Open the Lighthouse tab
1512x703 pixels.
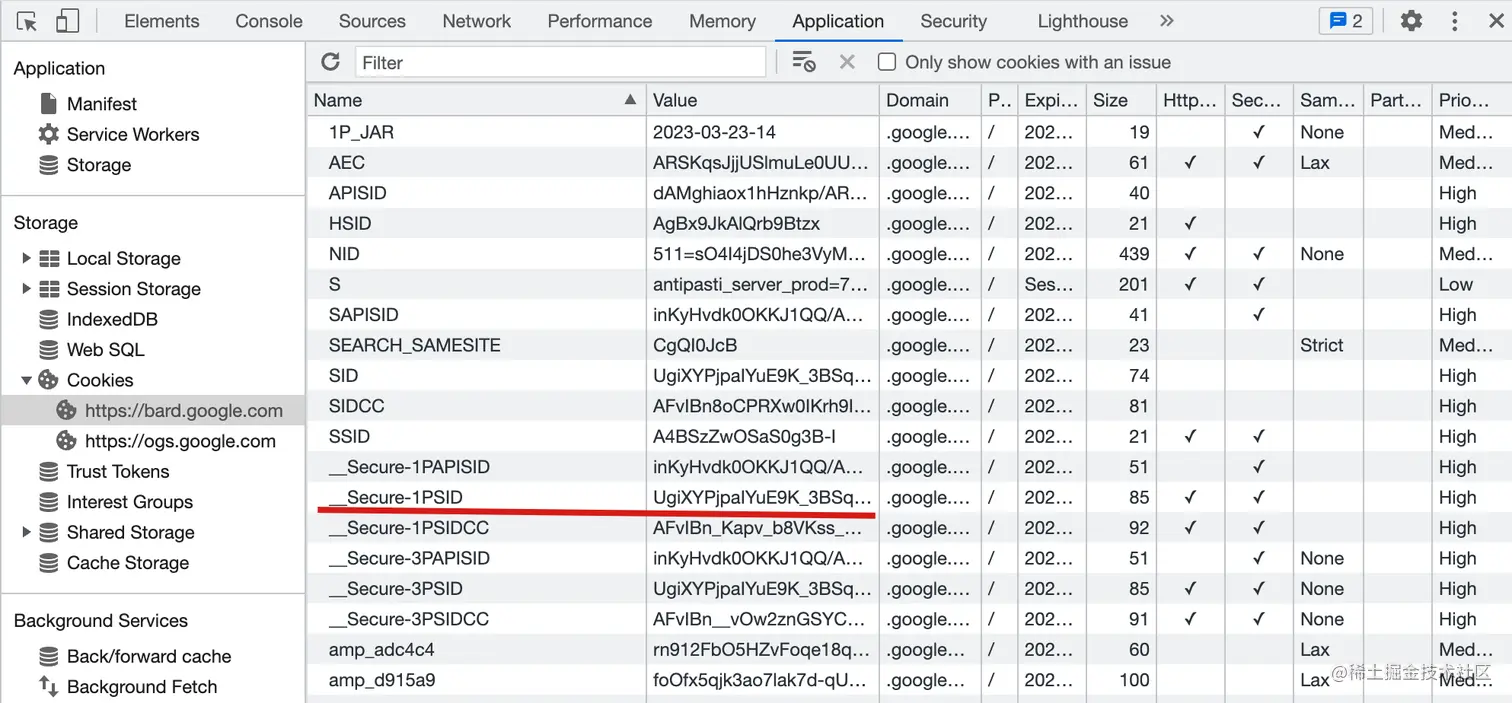pos(1082,21)
